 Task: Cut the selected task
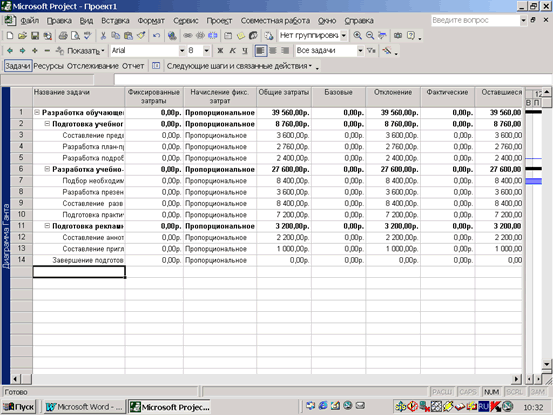pyautogui.click(x=103, y=36)
